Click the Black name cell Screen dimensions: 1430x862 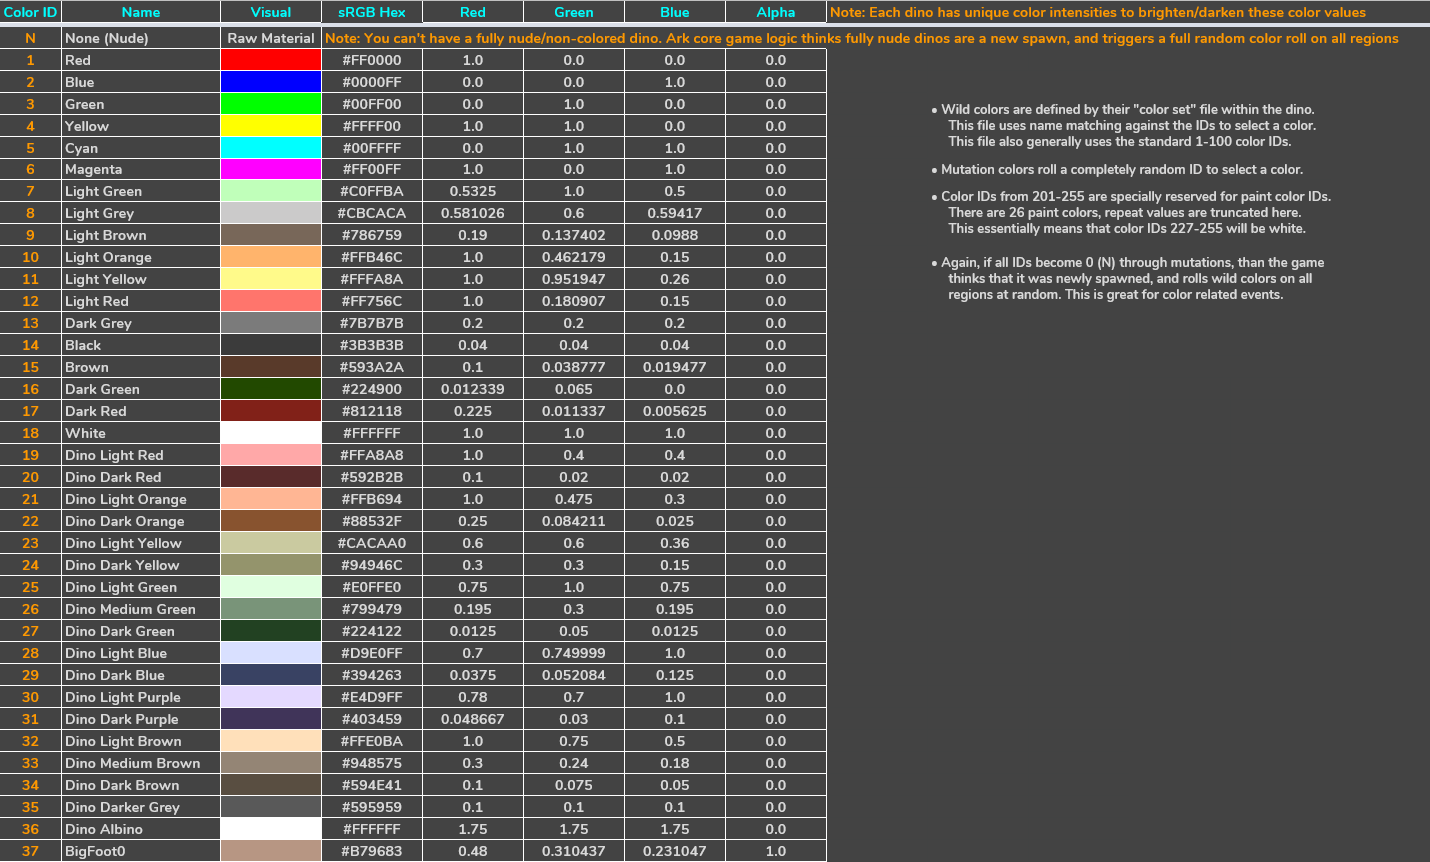pyautogui.click(x=141, y=346)
